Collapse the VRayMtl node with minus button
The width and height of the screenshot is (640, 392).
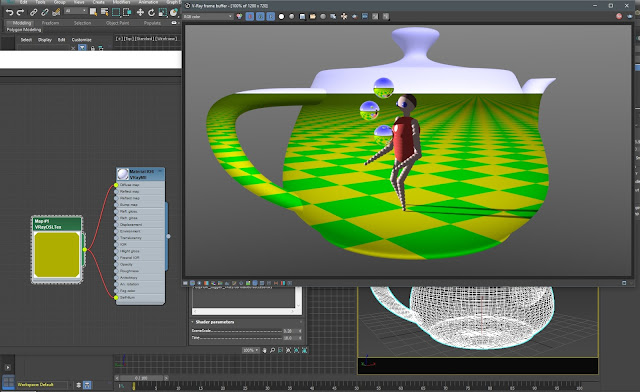(160, 171)
